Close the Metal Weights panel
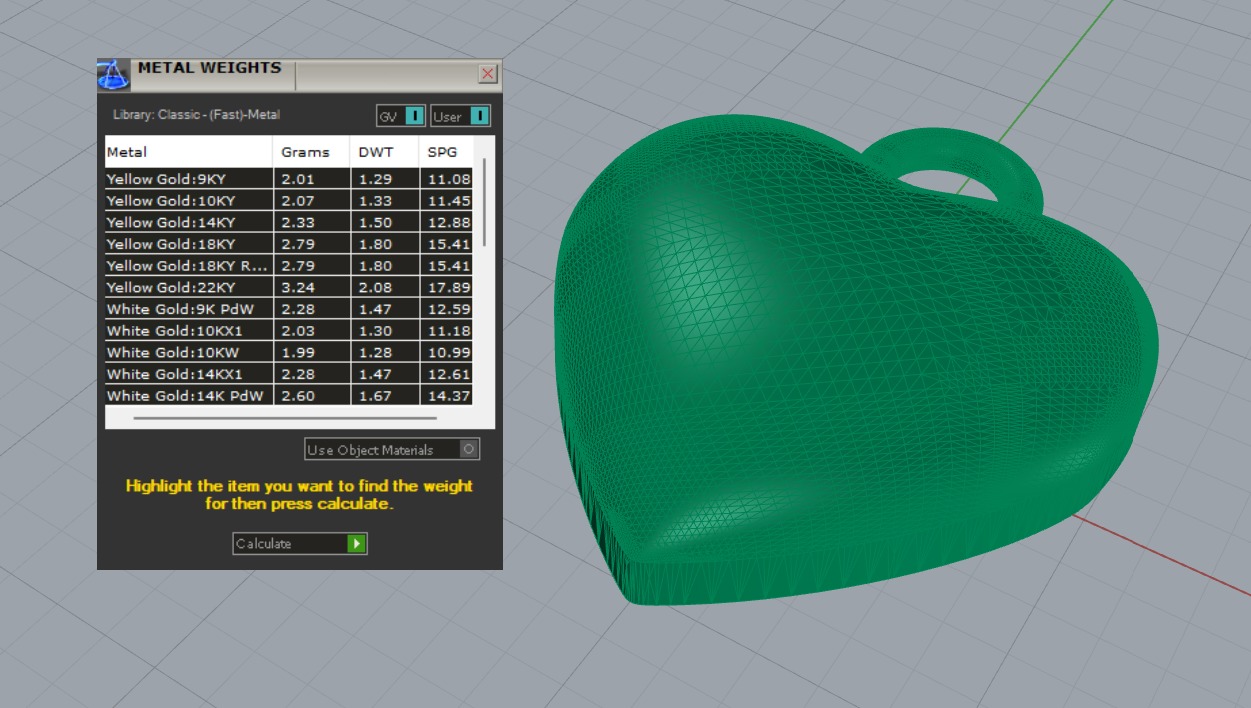Image resolution: width=1251 pixels, height=708 pixels. (488, 74)
